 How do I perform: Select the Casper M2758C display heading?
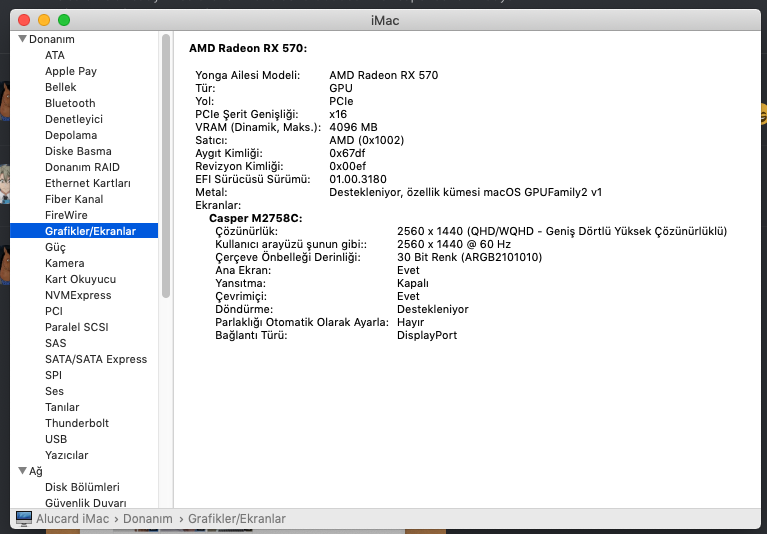coord(255,217)
